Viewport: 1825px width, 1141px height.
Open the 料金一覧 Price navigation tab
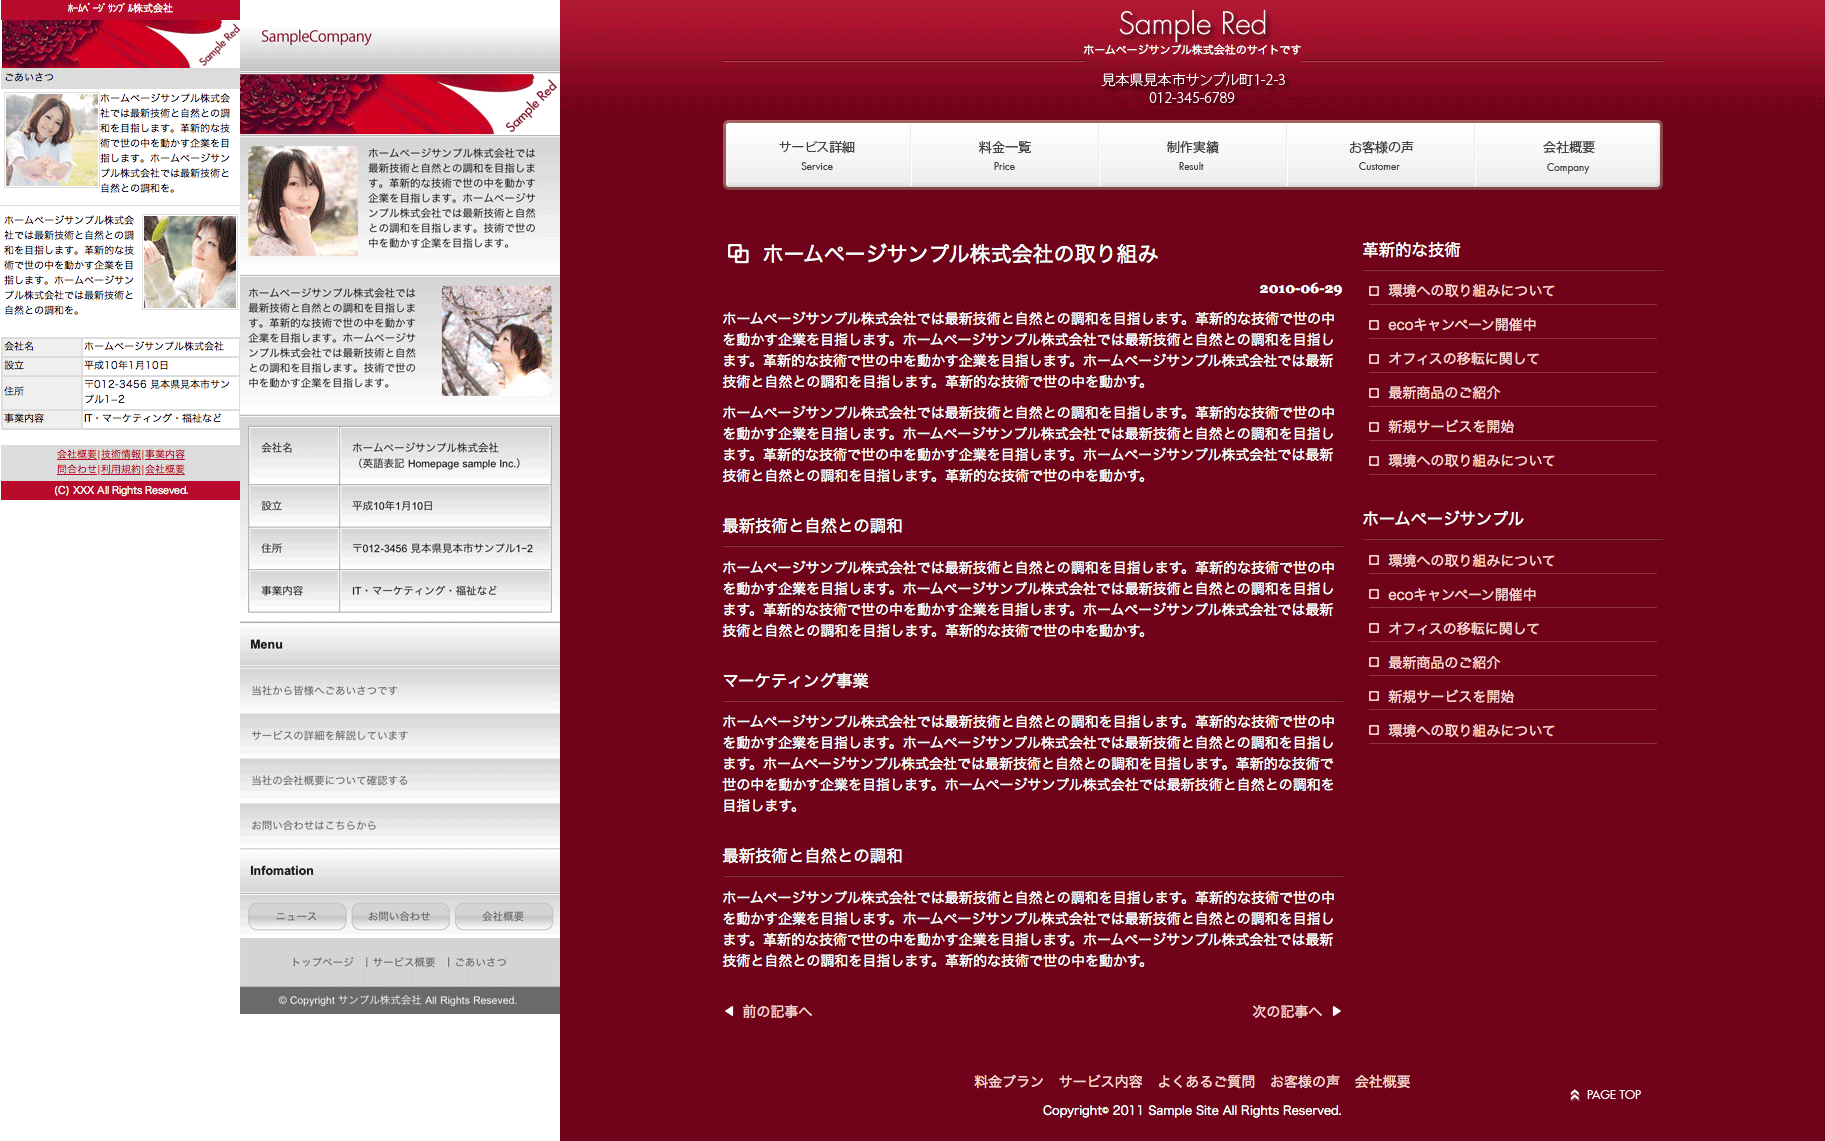[x=1004, y=155]
